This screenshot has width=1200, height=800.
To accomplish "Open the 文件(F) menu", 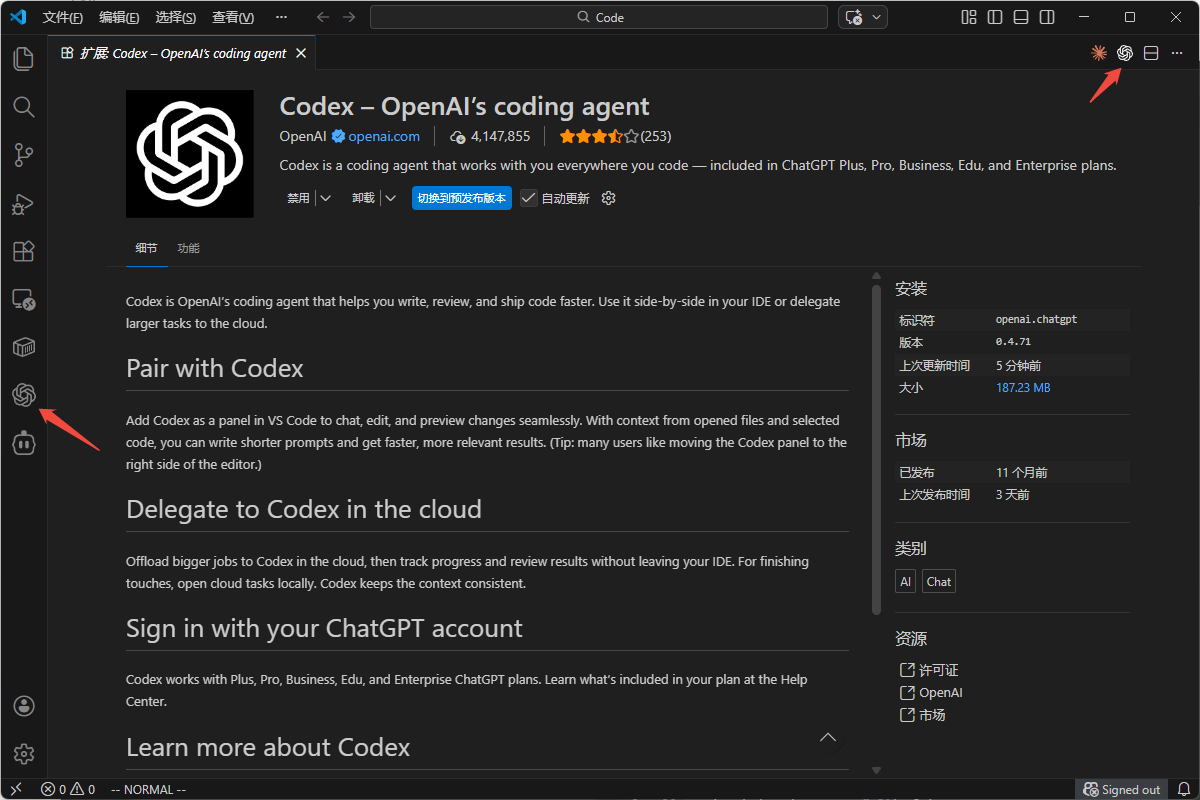I will [64, 17].
